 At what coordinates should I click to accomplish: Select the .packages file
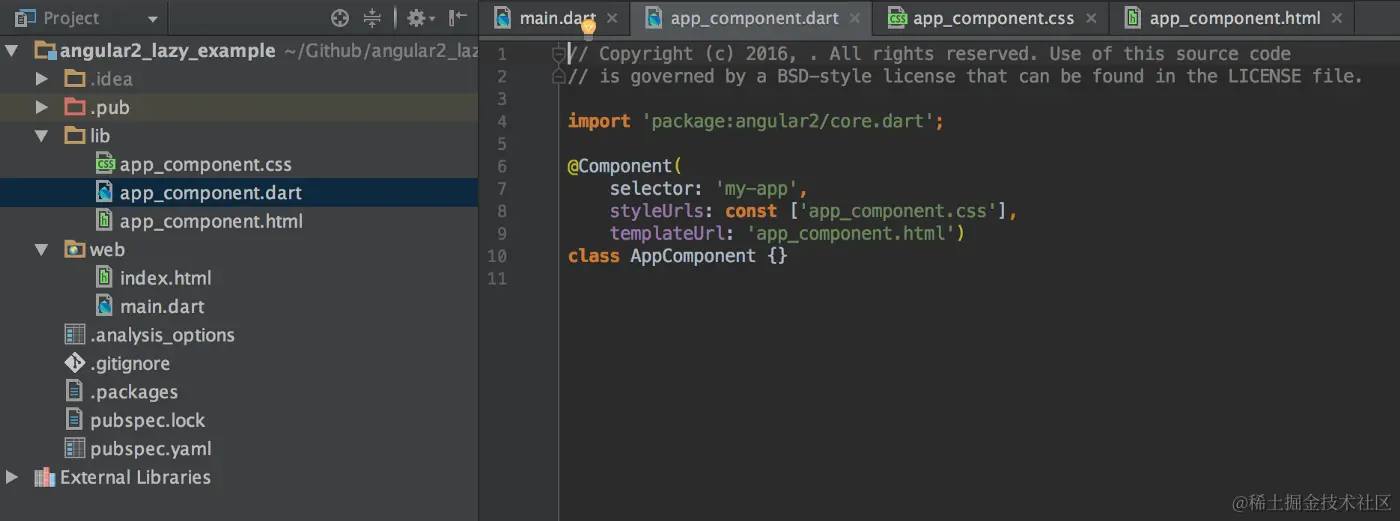click(134, 392)
